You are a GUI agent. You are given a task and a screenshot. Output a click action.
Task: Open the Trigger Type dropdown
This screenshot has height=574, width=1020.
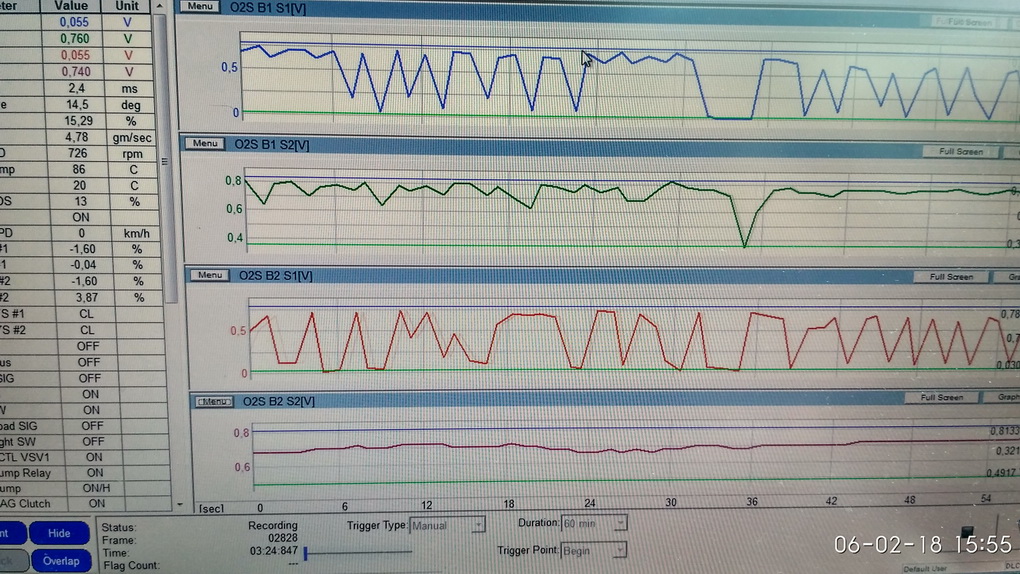478,524
